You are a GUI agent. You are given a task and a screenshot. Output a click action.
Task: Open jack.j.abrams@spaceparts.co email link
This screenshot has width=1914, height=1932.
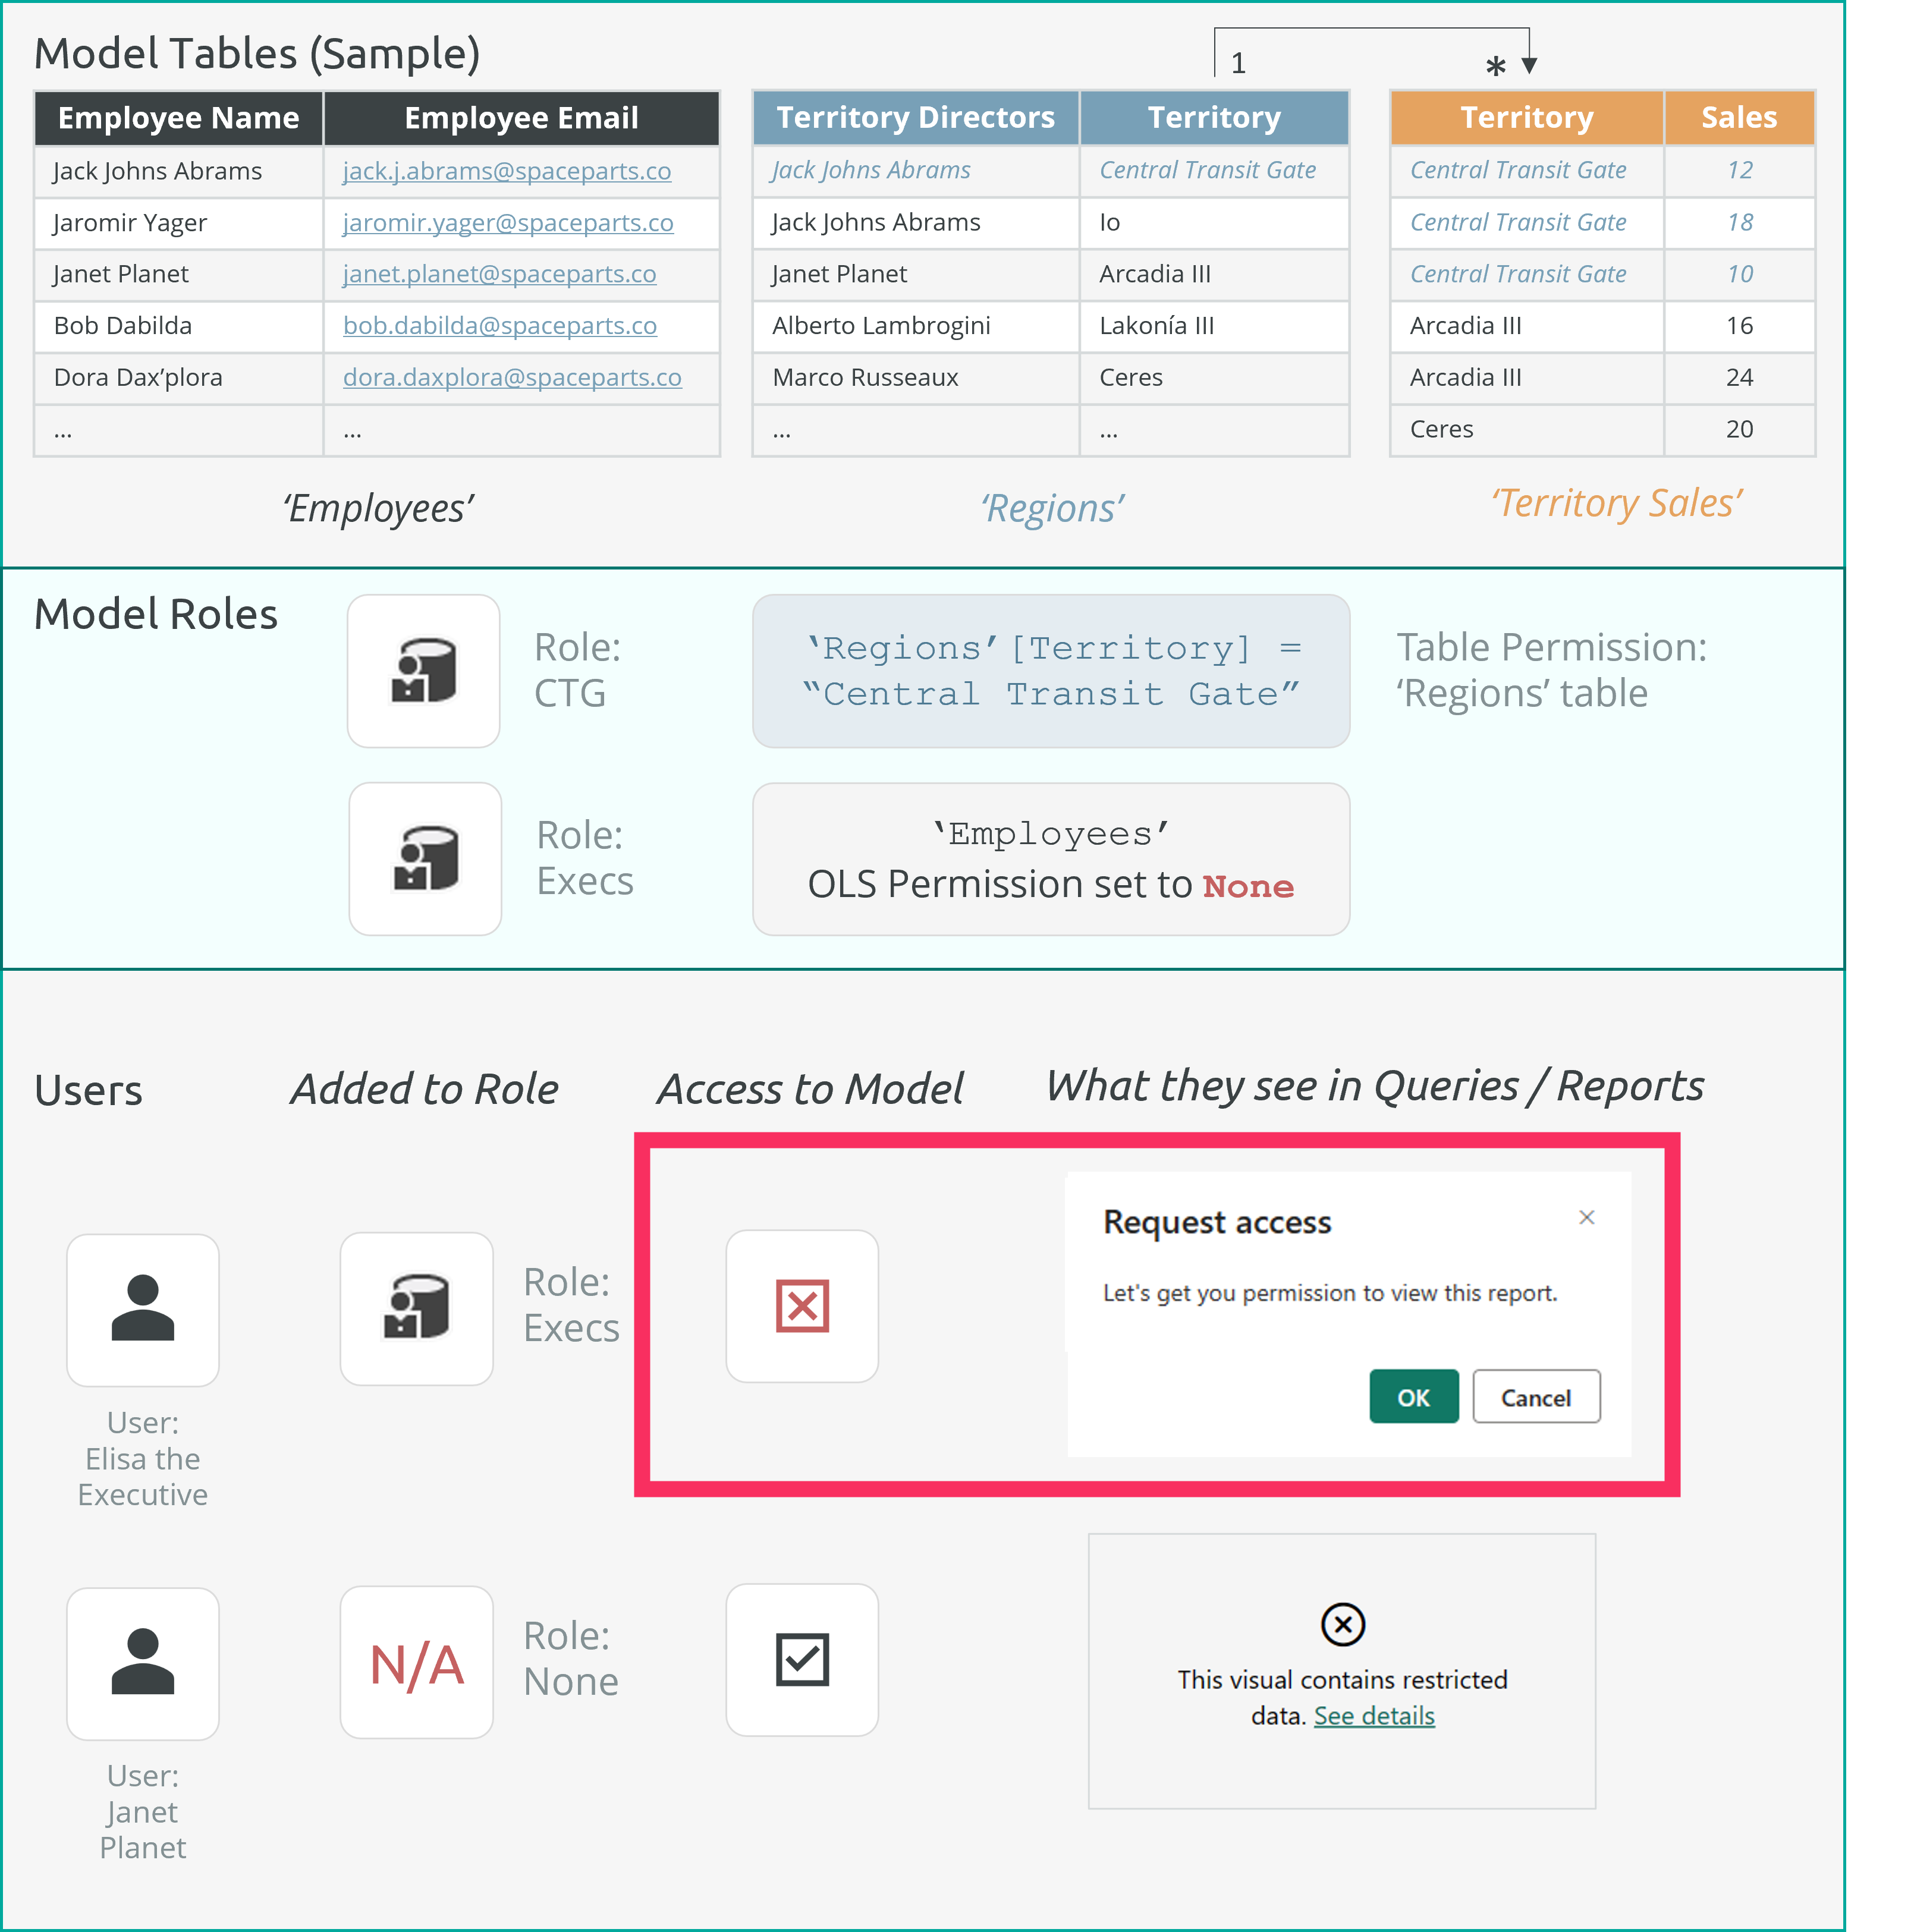point(506,171)
